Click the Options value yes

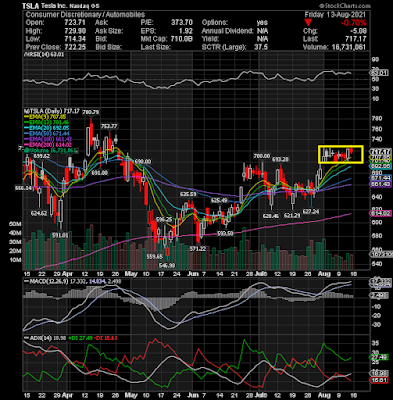262,23
